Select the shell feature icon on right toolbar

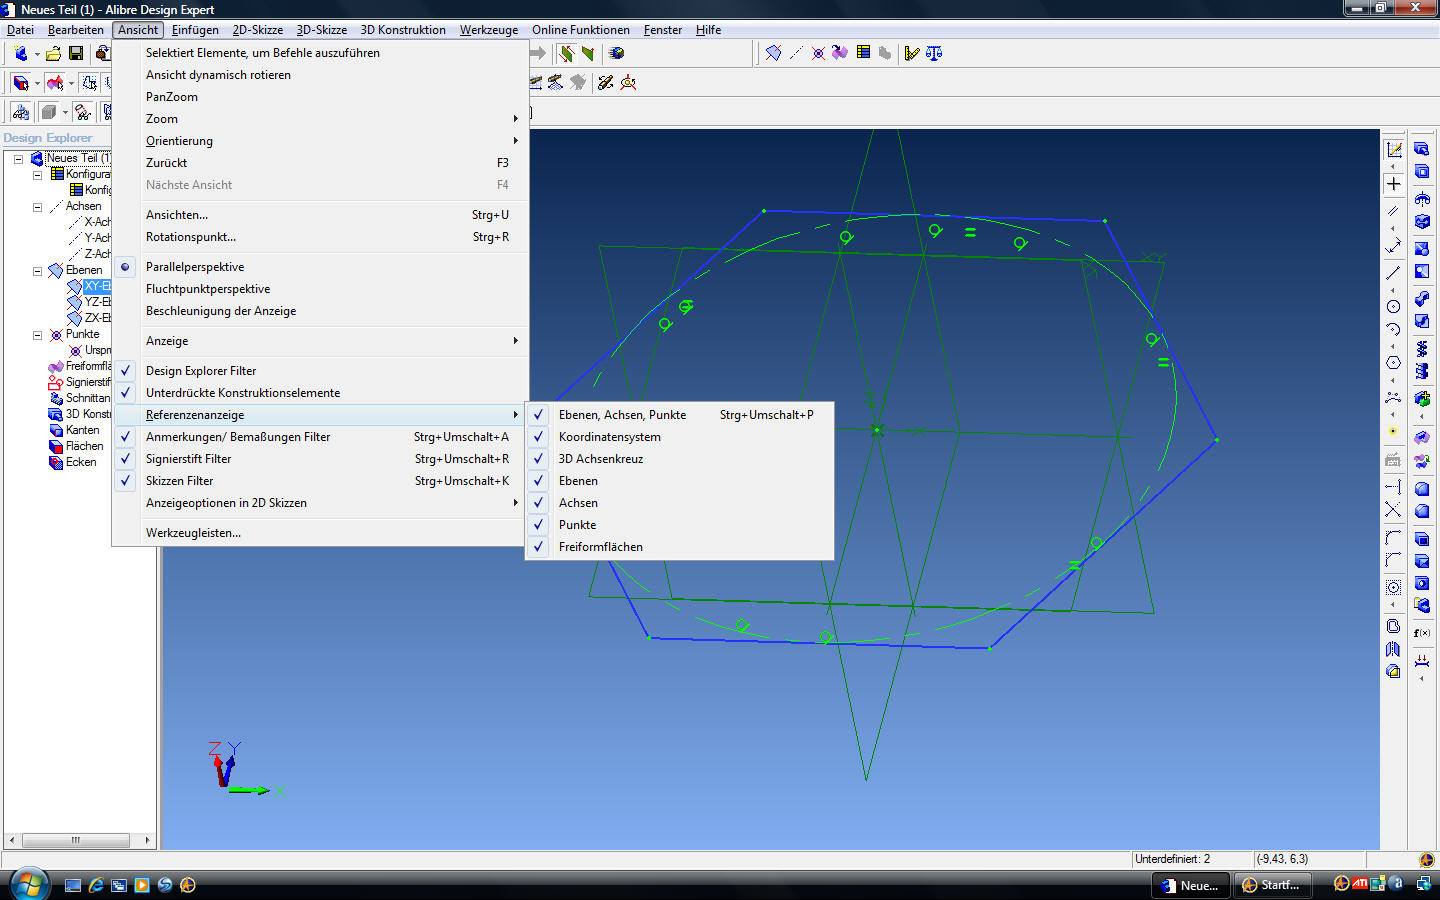click(x=1422, y=539)
